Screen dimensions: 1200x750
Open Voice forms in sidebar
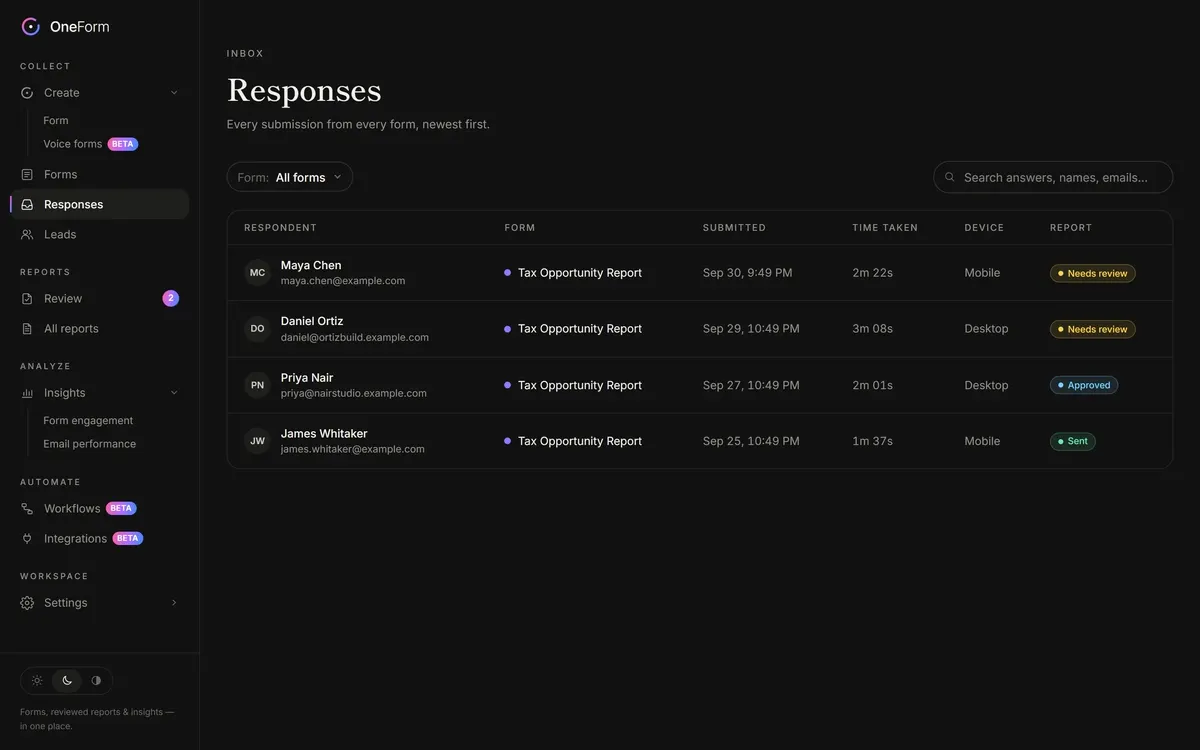[73, 144]
